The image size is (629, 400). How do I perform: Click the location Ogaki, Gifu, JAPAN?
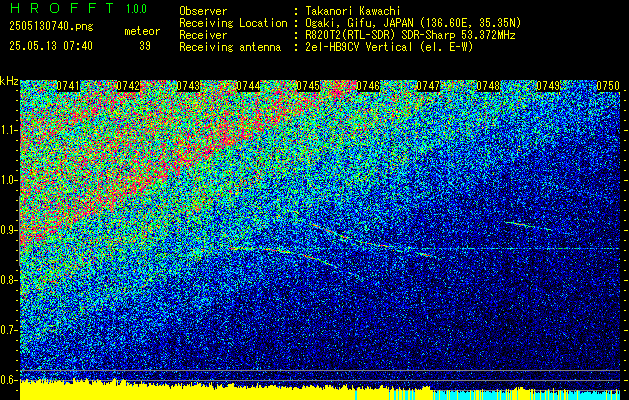359,23
